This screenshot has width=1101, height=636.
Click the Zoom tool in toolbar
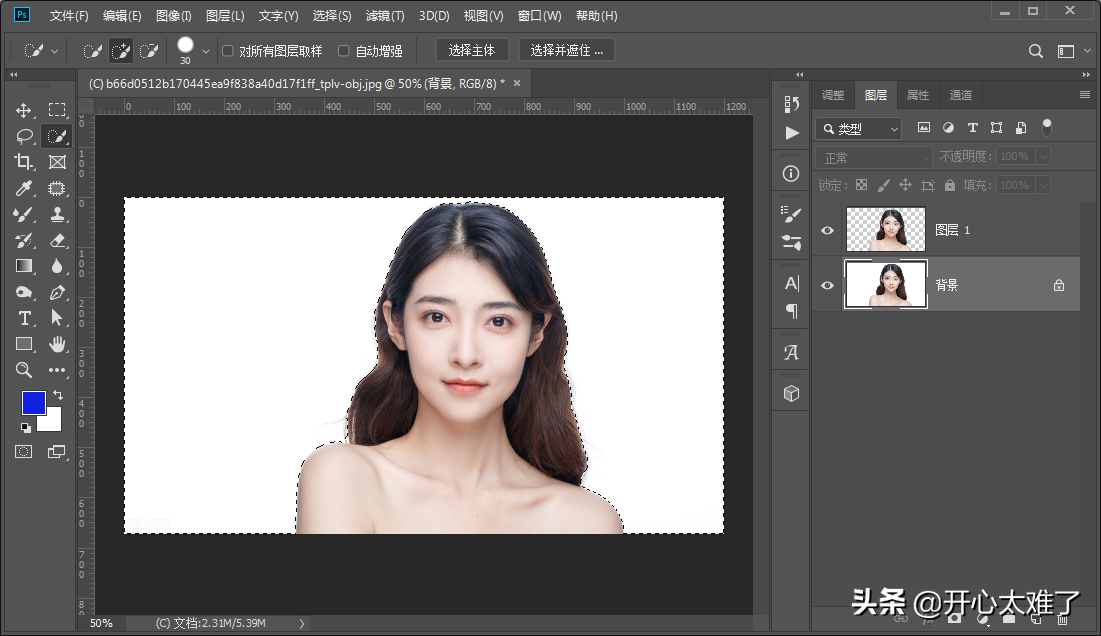tap(24, 370)
